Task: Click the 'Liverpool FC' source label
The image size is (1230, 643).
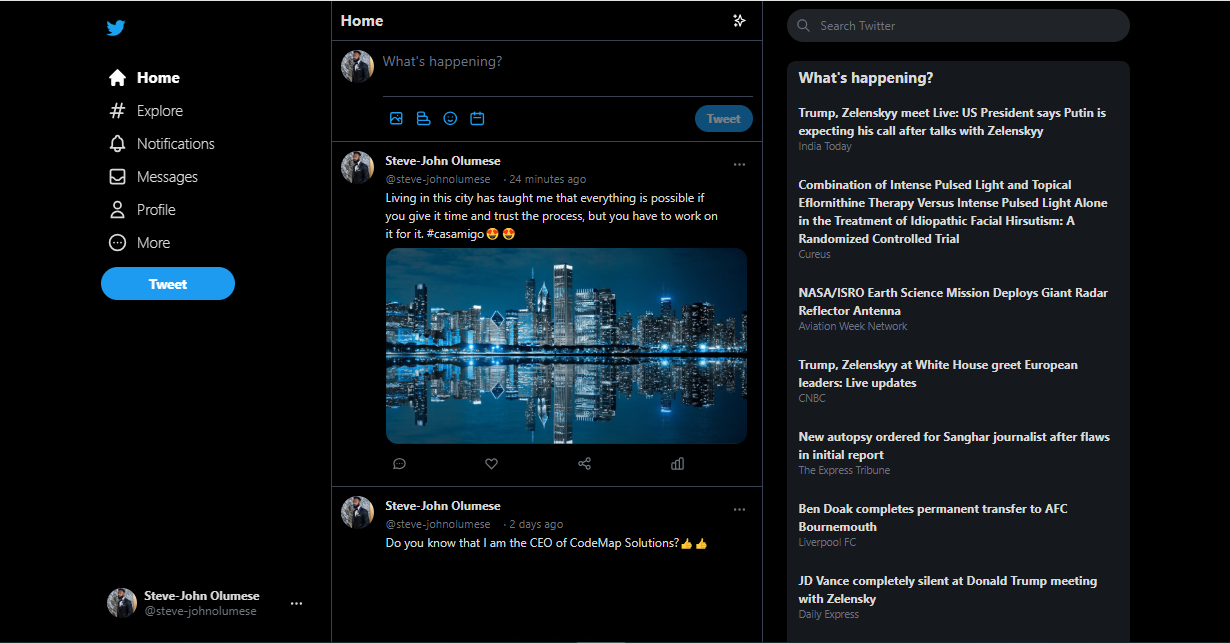Action: [x=827, y=542]
